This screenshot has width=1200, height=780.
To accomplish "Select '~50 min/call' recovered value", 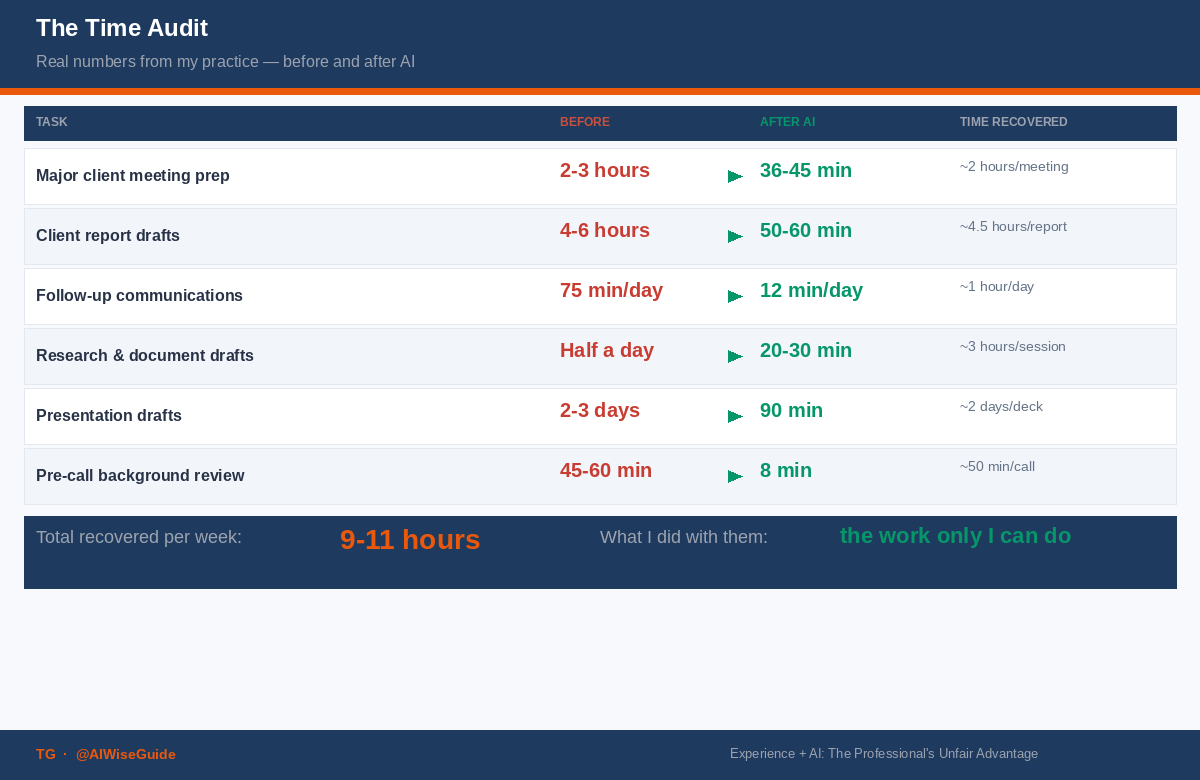I will pos(997,467).
